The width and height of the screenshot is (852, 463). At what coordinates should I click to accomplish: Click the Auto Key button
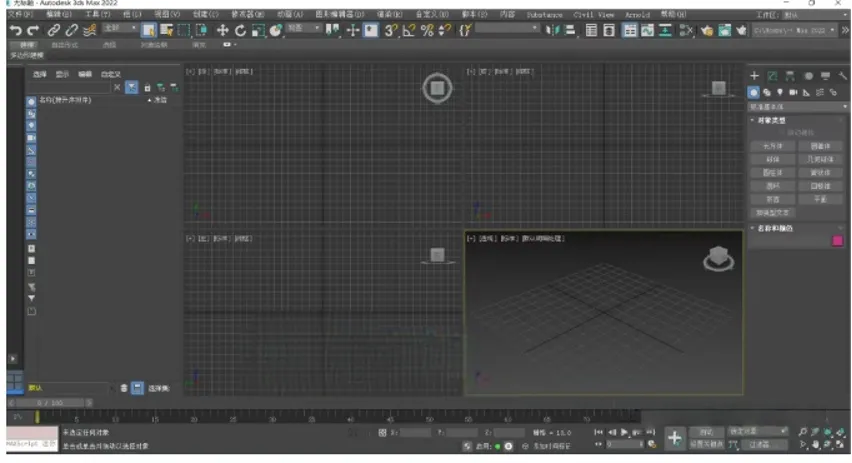pos(706,432)
